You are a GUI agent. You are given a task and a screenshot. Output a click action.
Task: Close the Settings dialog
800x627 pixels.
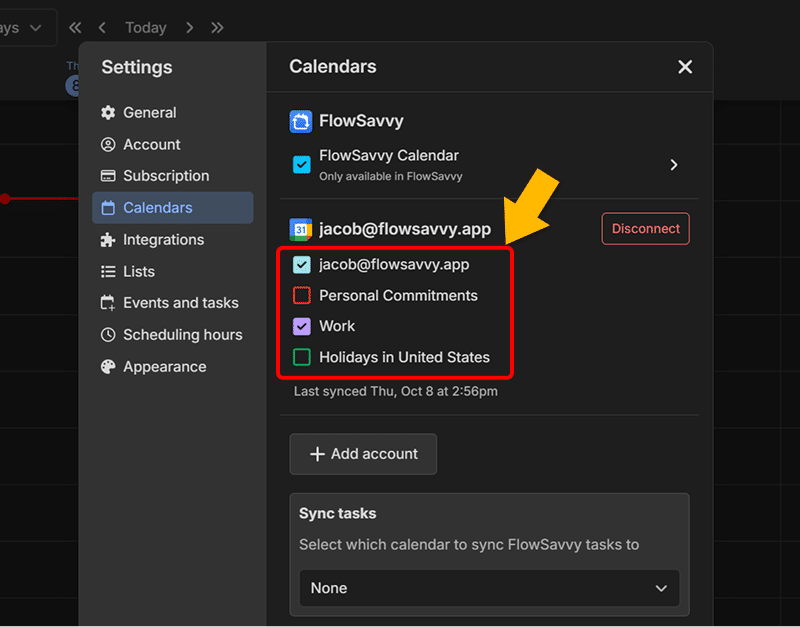coord(685,67)
